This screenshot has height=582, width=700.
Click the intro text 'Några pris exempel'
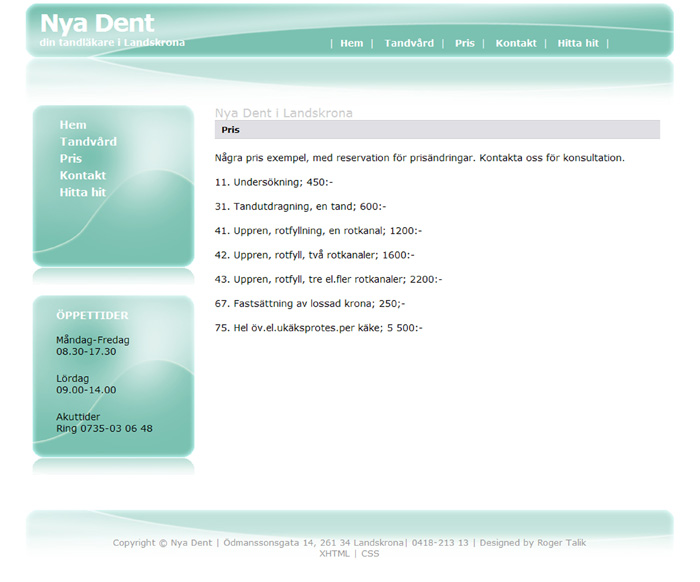tap(261, 158)
